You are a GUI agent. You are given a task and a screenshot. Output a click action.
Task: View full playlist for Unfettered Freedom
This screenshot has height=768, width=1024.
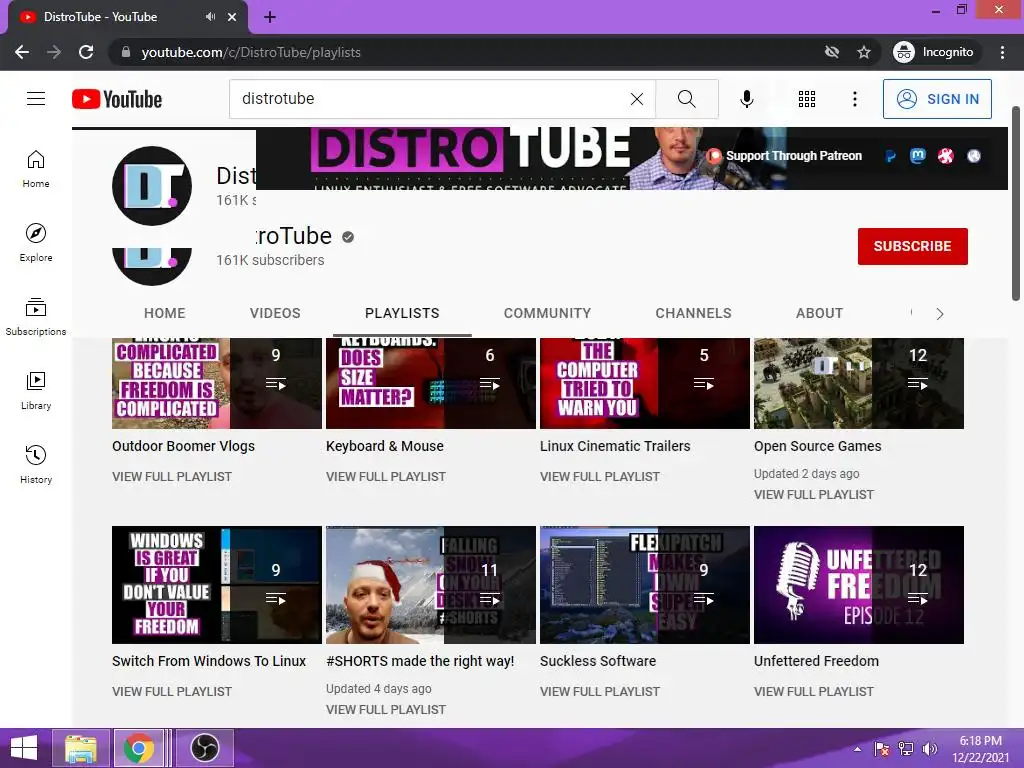[x=814, y=692]
